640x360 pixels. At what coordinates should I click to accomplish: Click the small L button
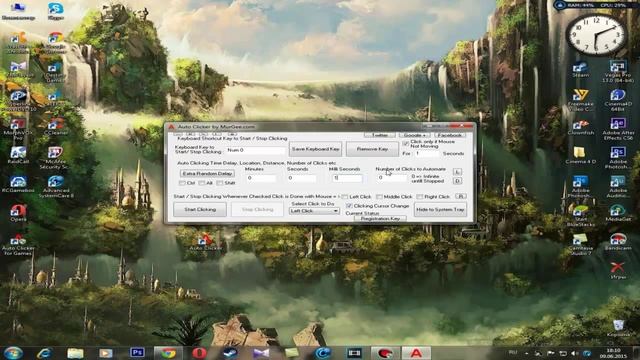pyautogui.click(x=457, y=172)
